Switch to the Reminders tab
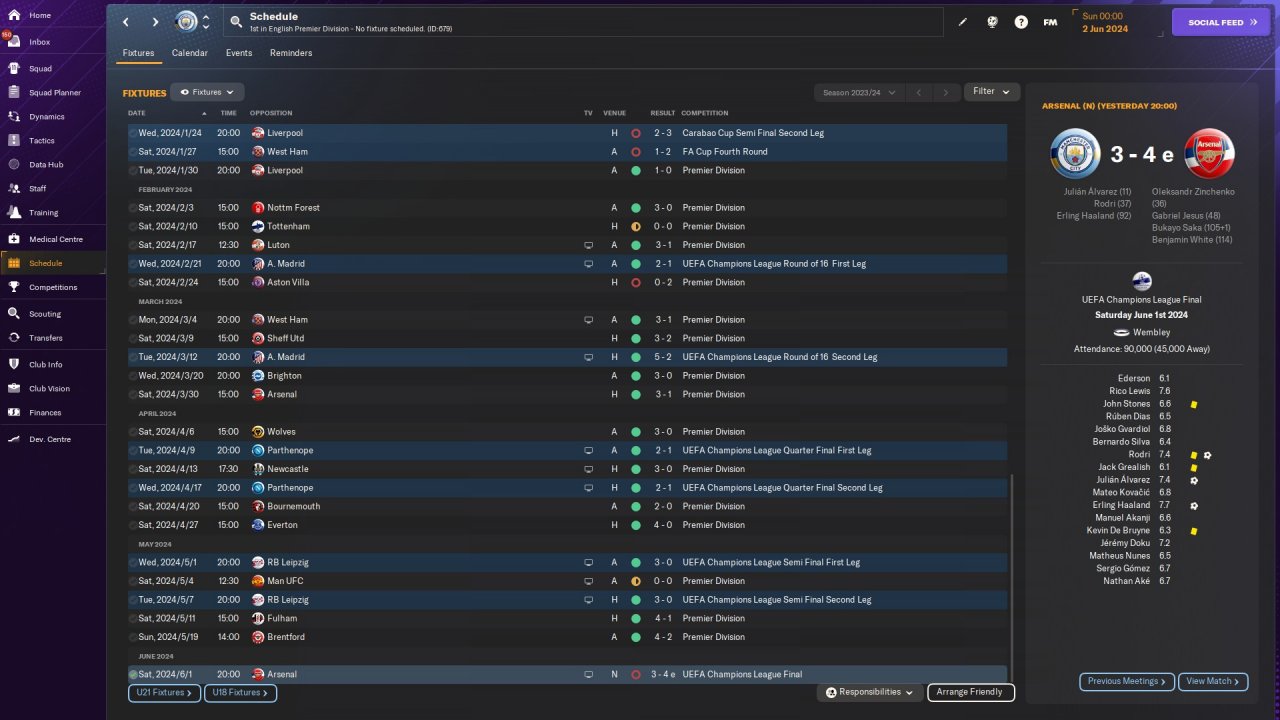Viewport: 1280px width, 720px height. pos(291,53)
